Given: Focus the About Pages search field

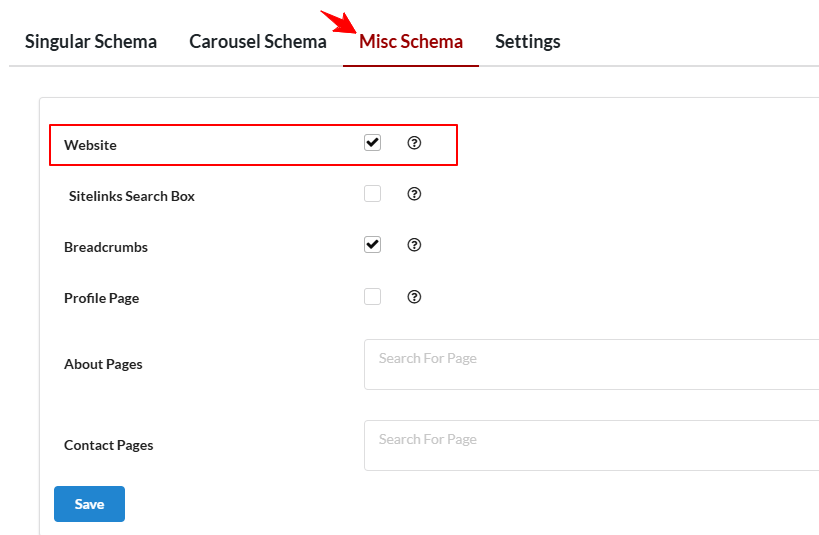Looking at the screenshot, I should point(591,364).
